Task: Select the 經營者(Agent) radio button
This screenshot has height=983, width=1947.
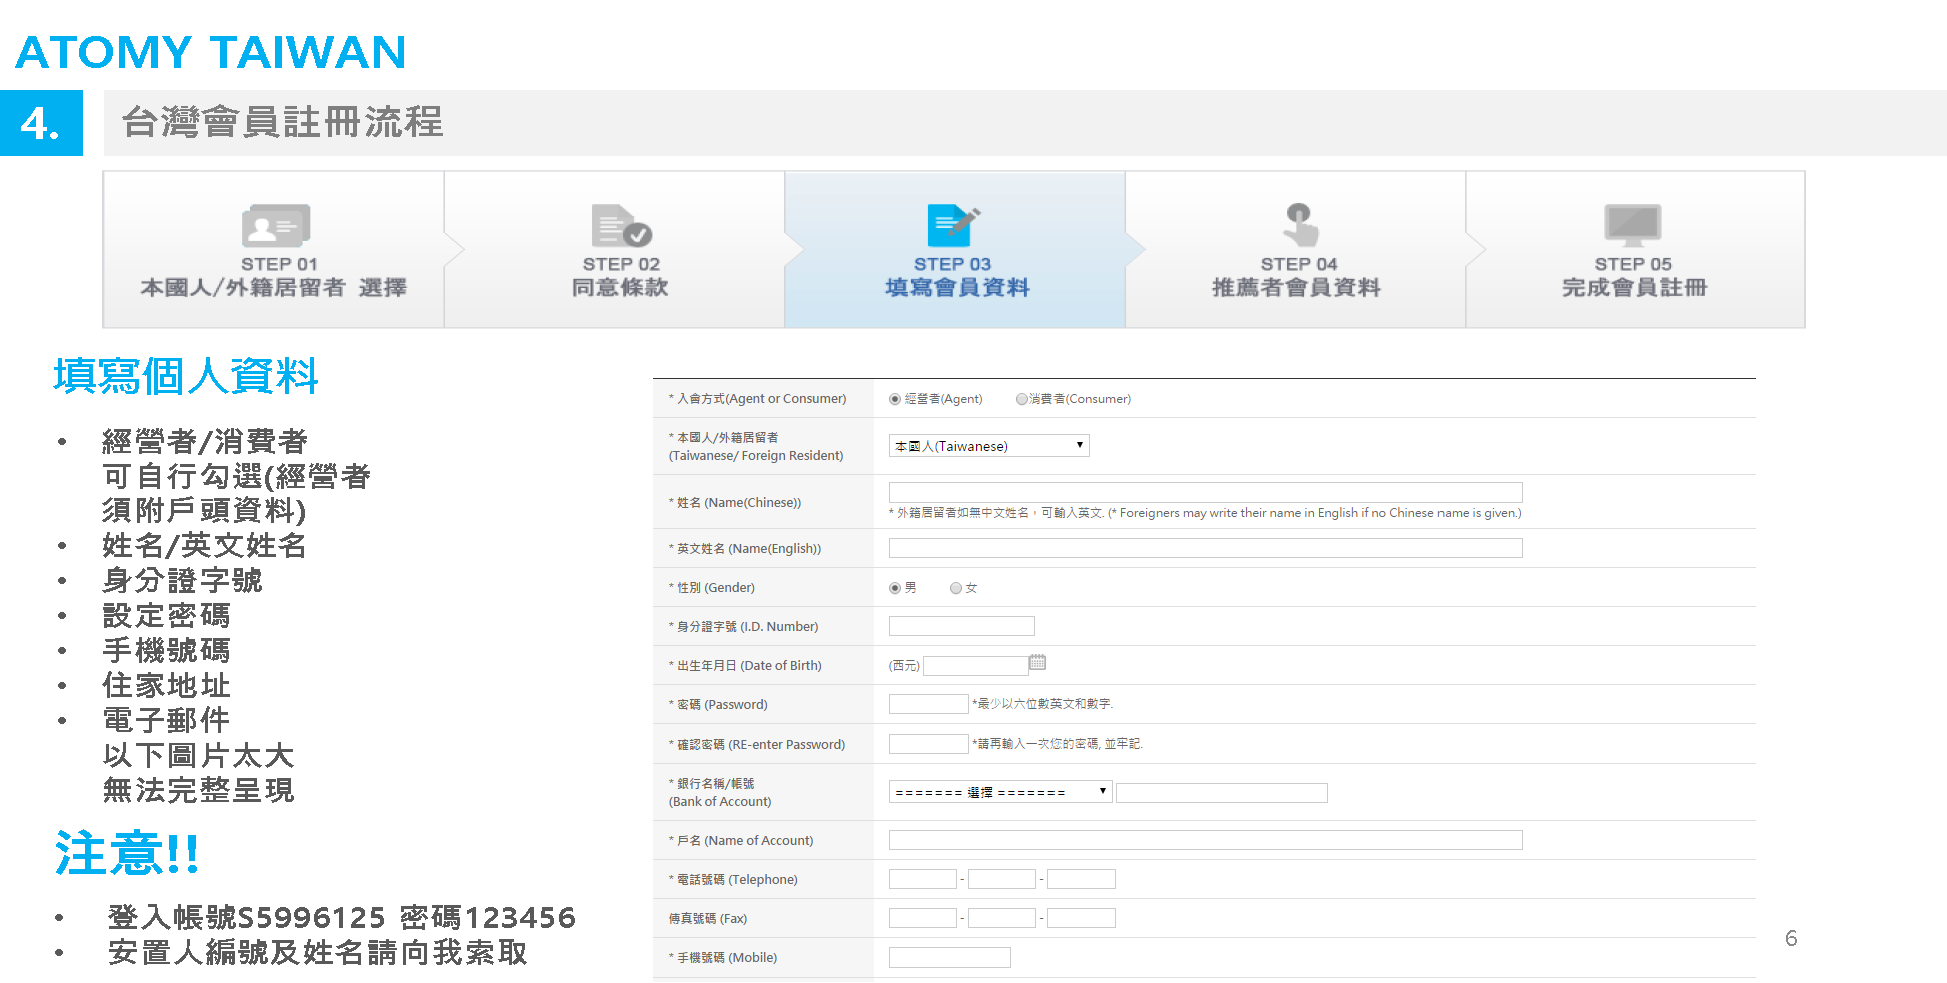Action: pyautogui.click(x=895, y=399)
